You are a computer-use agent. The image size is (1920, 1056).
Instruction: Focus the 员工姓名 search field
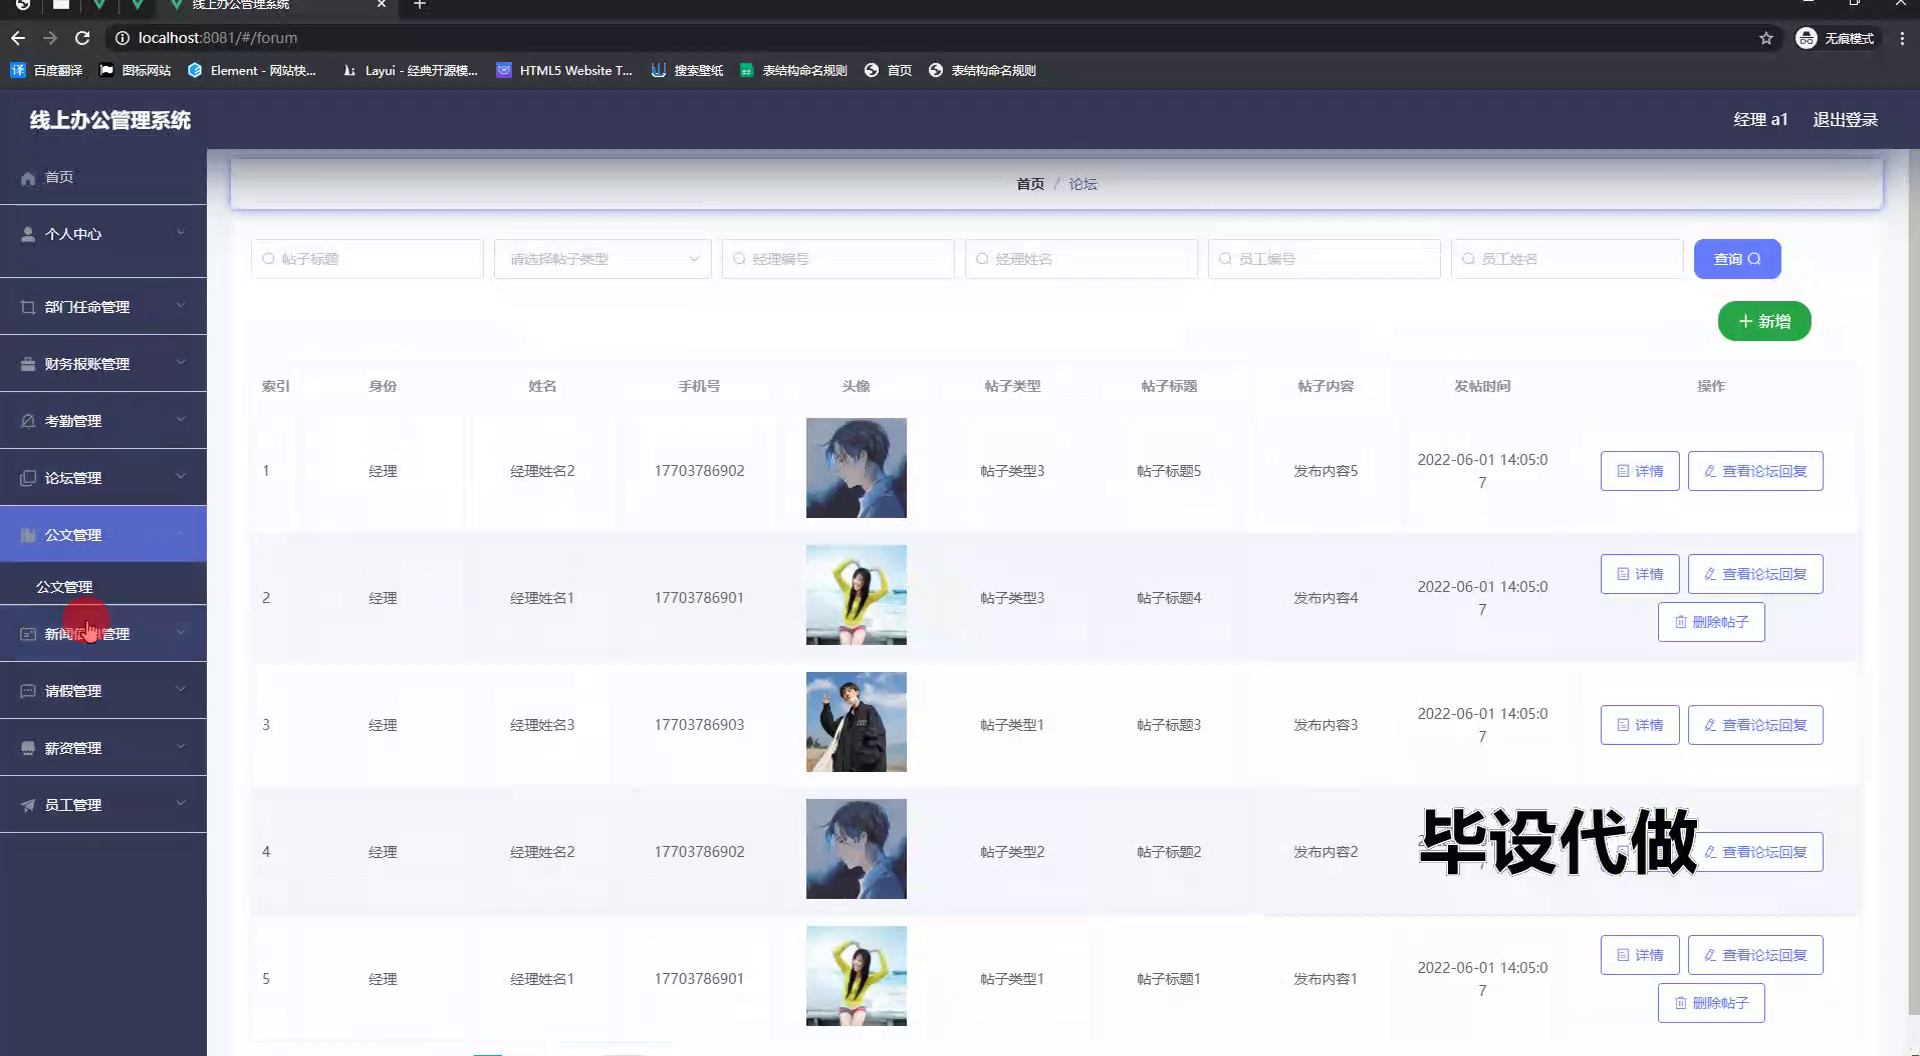pyautogui.click(x=1567, y=259)
